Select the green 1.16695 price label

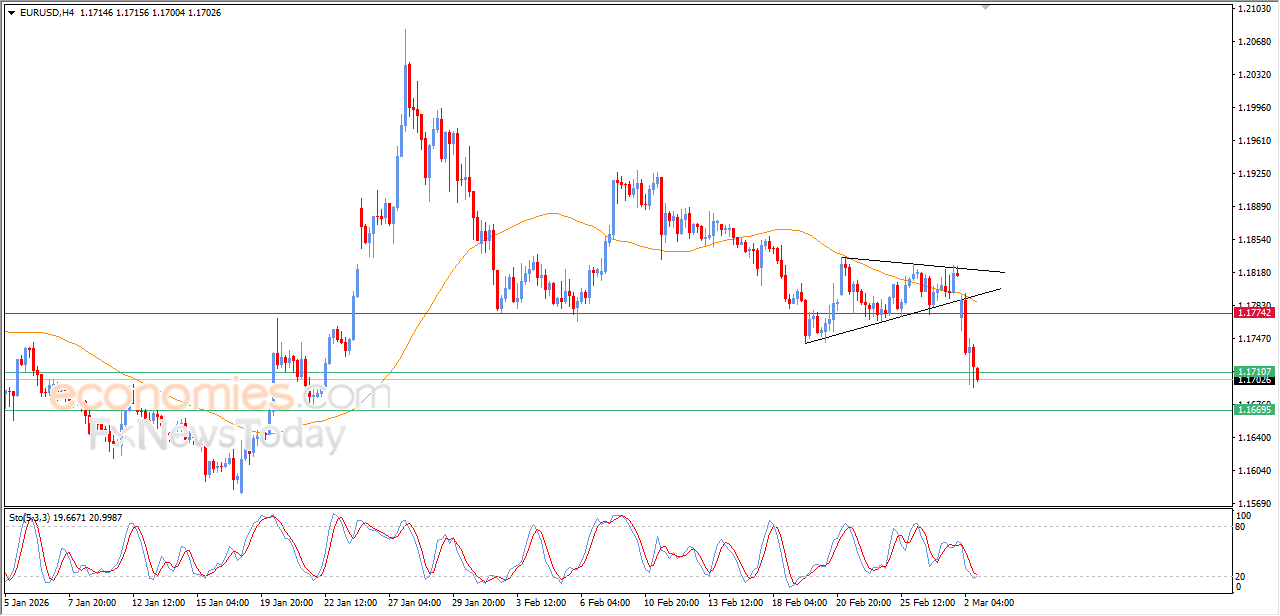point(1253,410)
